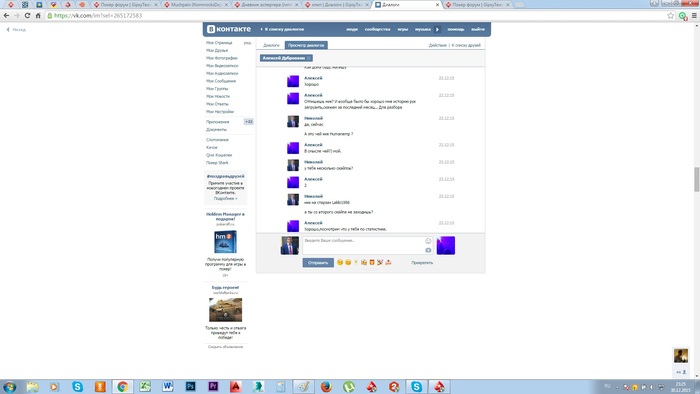Open Google Chrome on the taskbar
Image resolution: width=700 pixels, height=394 pixels.
pos(122,386)
